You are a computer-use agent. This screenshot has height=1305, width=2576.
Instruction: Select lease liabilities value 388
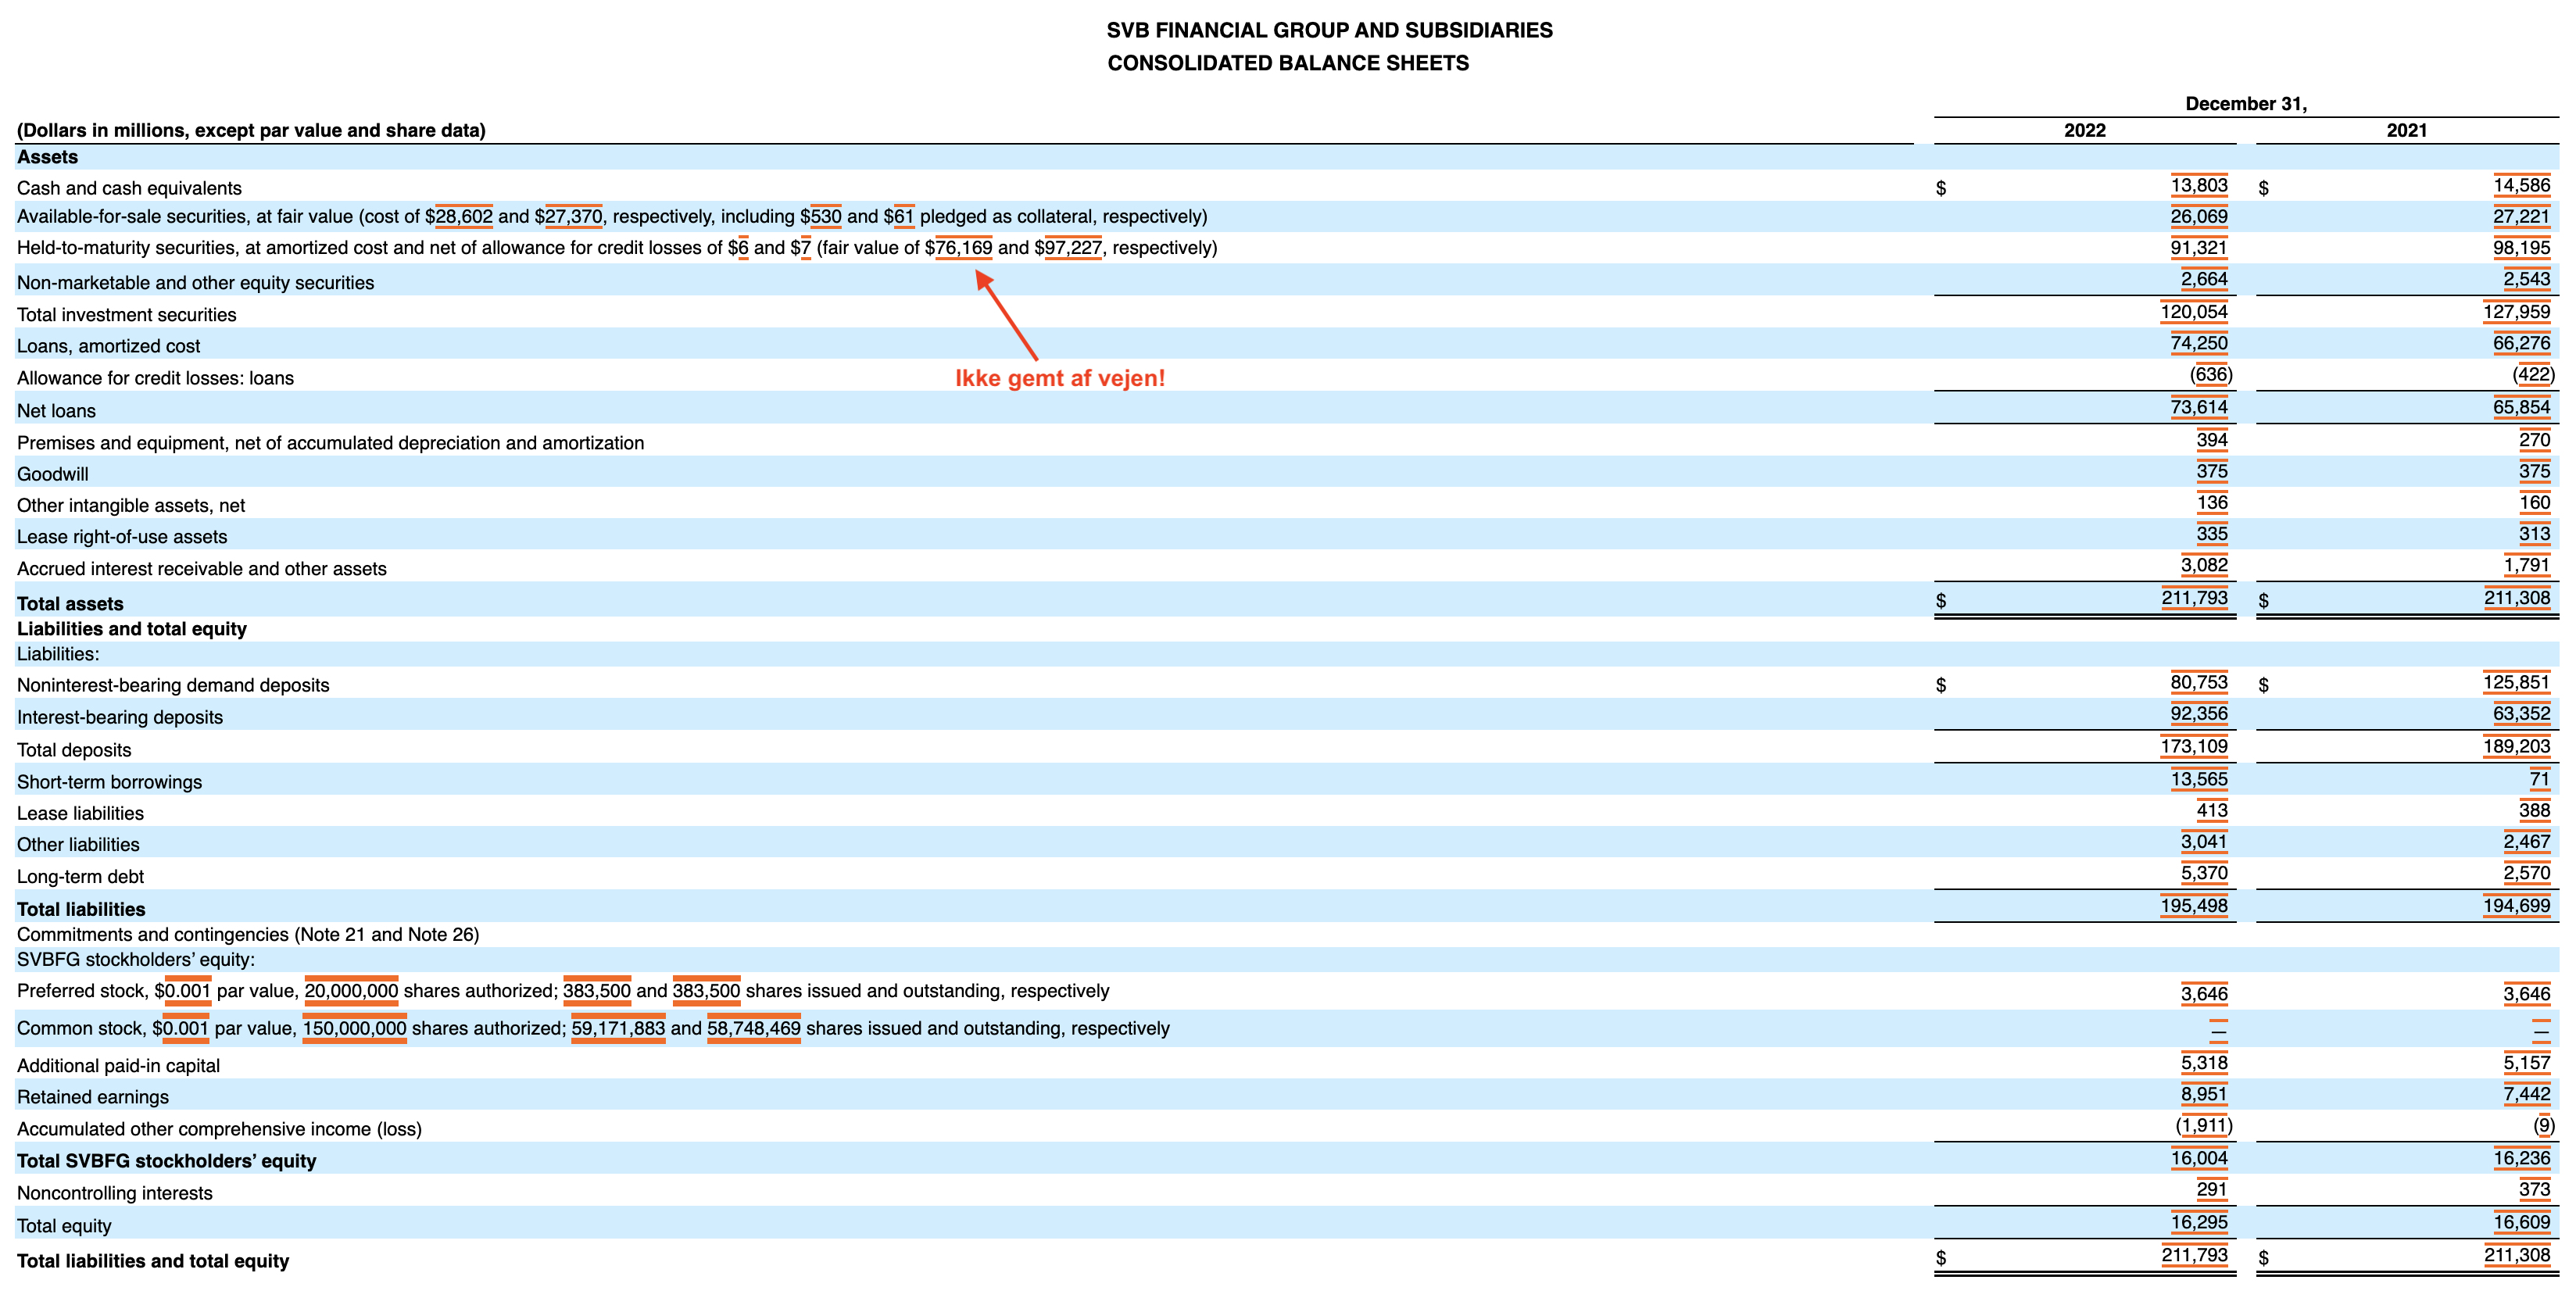click(x=2534, y=811)
